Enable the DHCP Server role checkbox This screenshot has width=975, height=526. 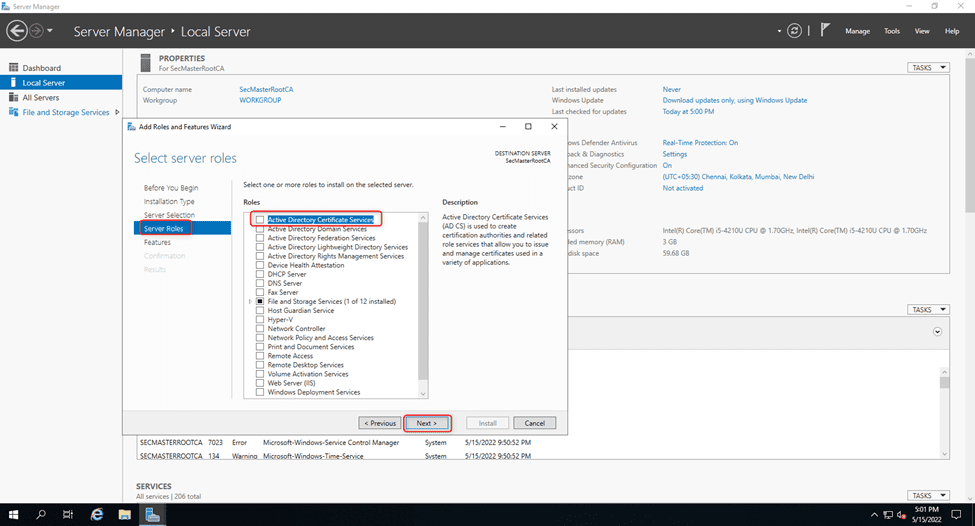(260, 274)
